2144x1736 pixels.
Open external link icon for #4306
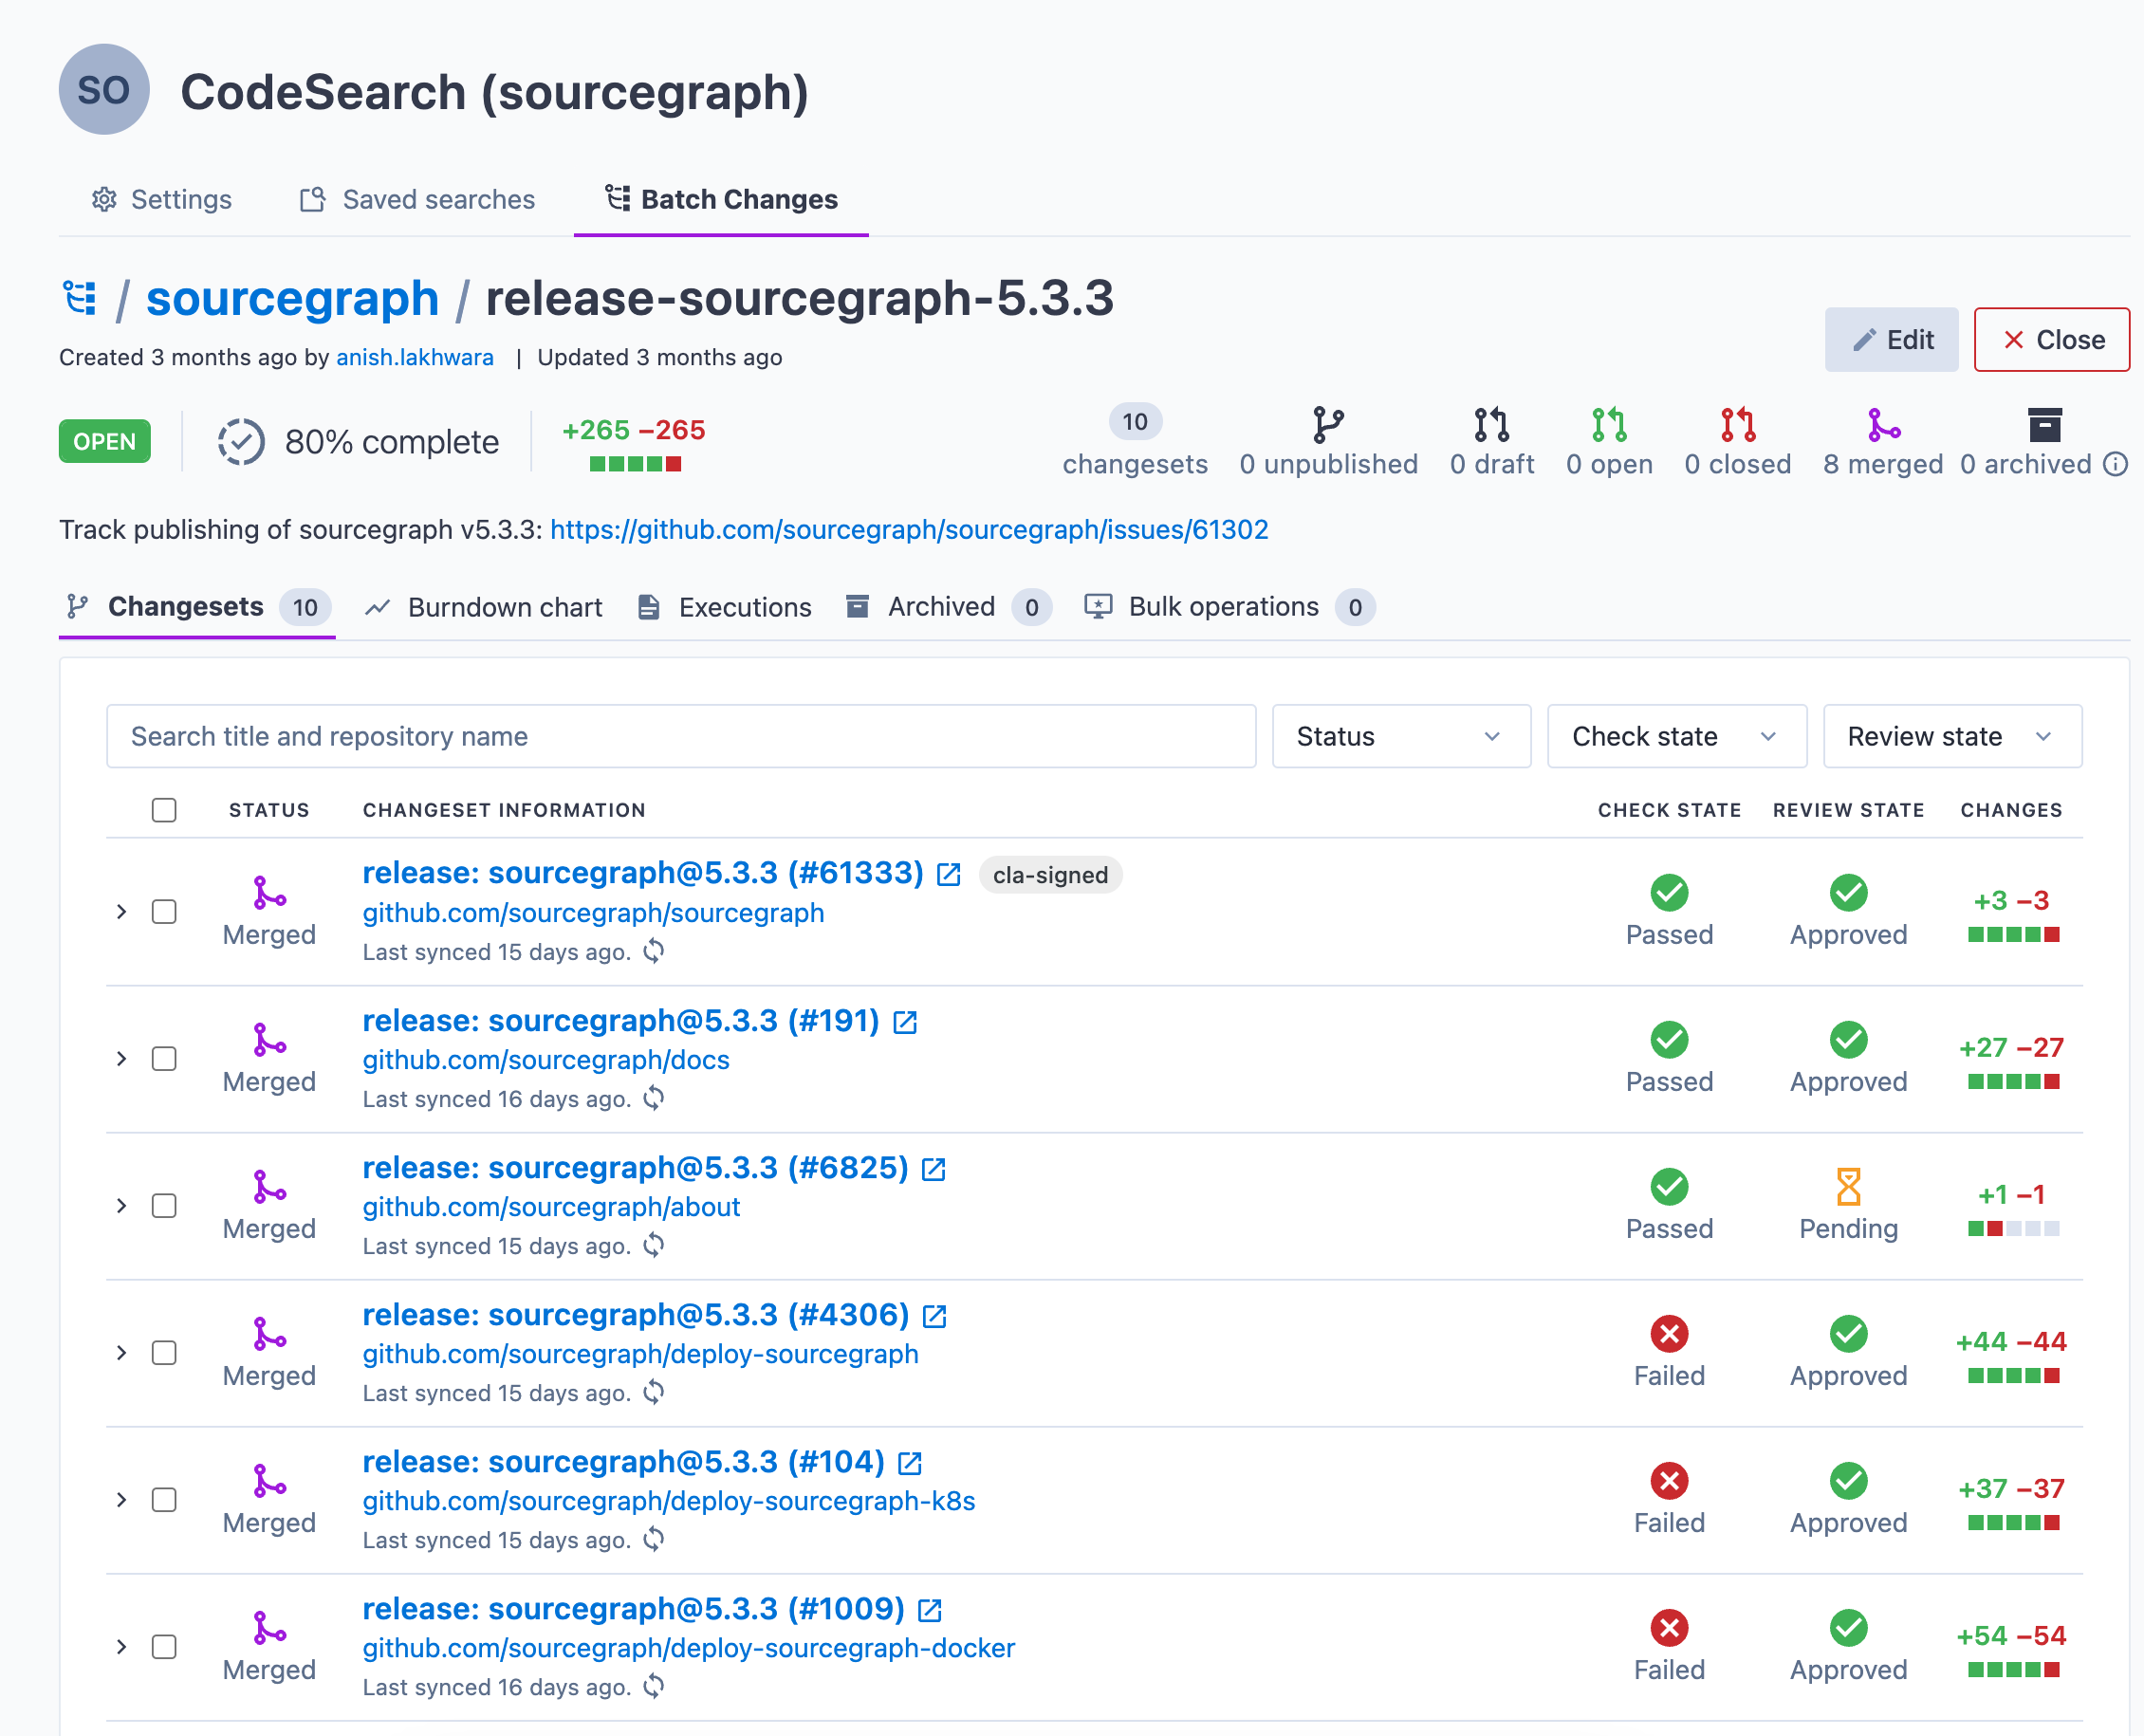coord(934,1315)
